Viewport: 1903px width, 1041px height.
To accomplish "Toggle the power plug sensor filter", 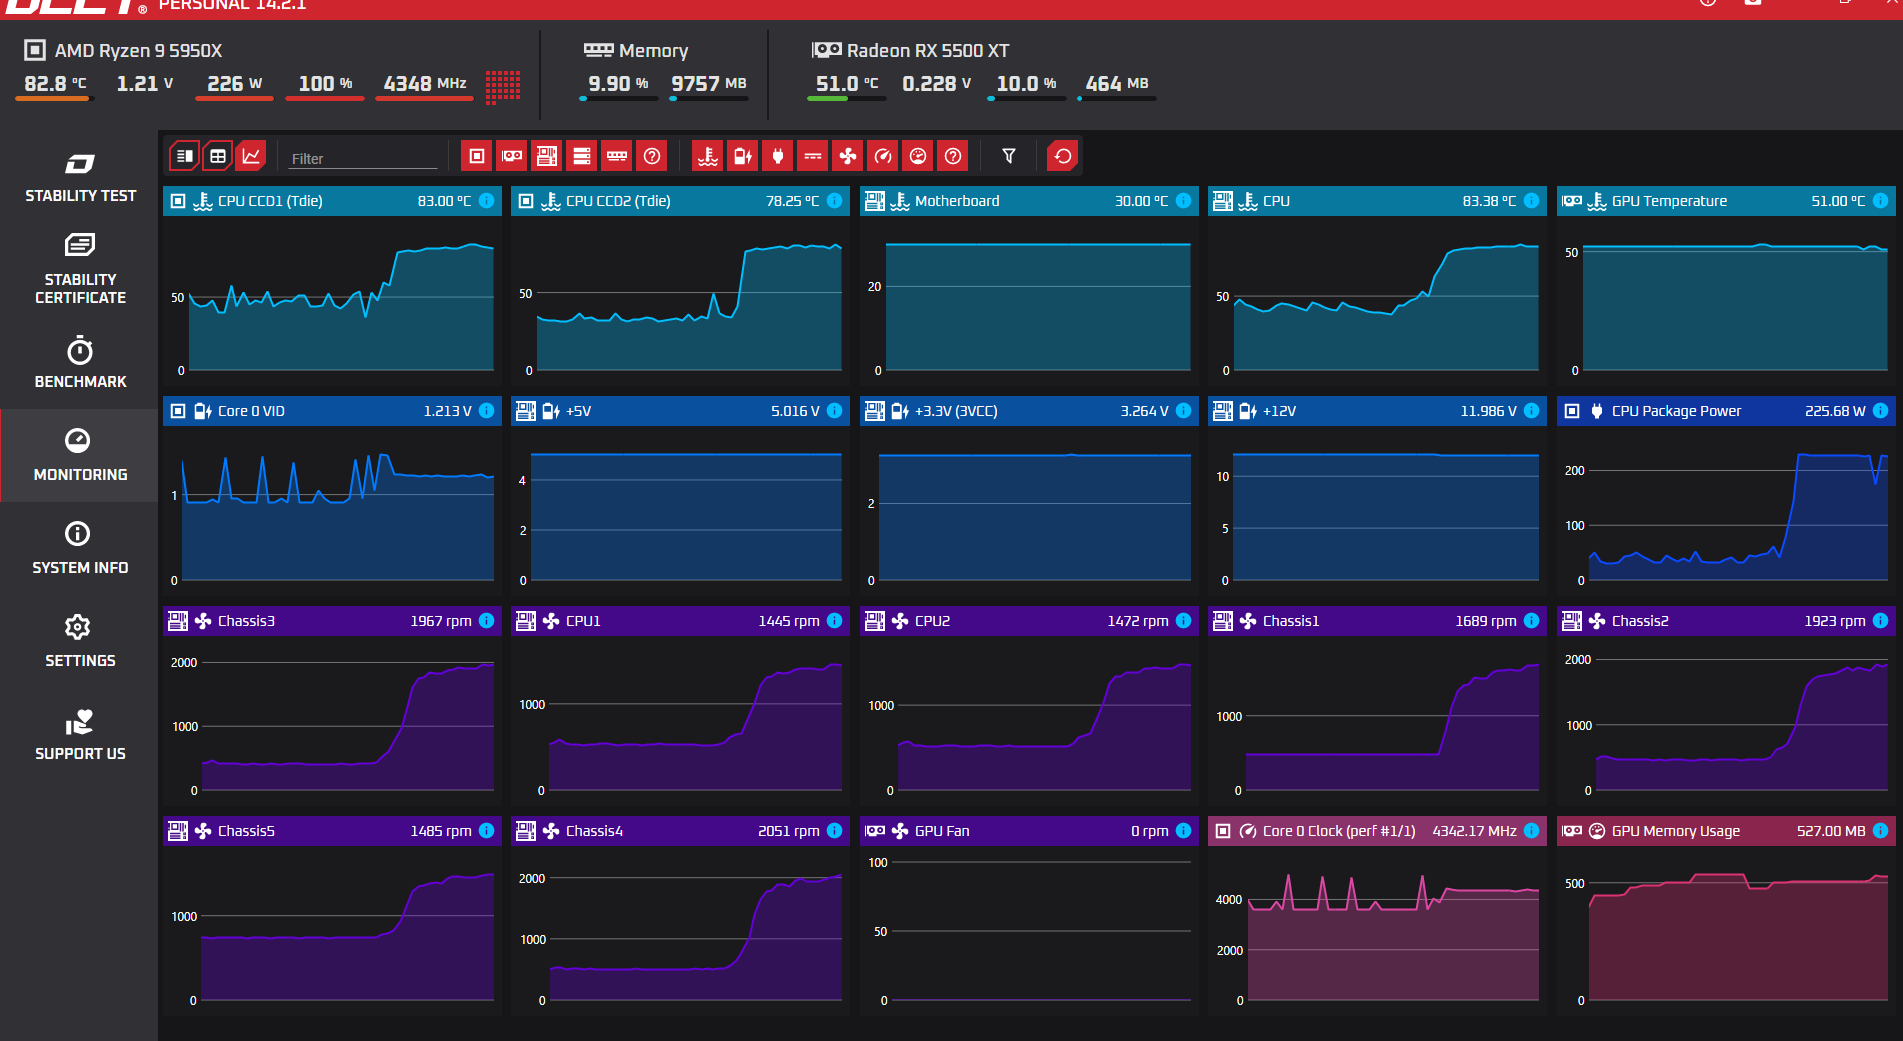I will (x=778, y=156).
